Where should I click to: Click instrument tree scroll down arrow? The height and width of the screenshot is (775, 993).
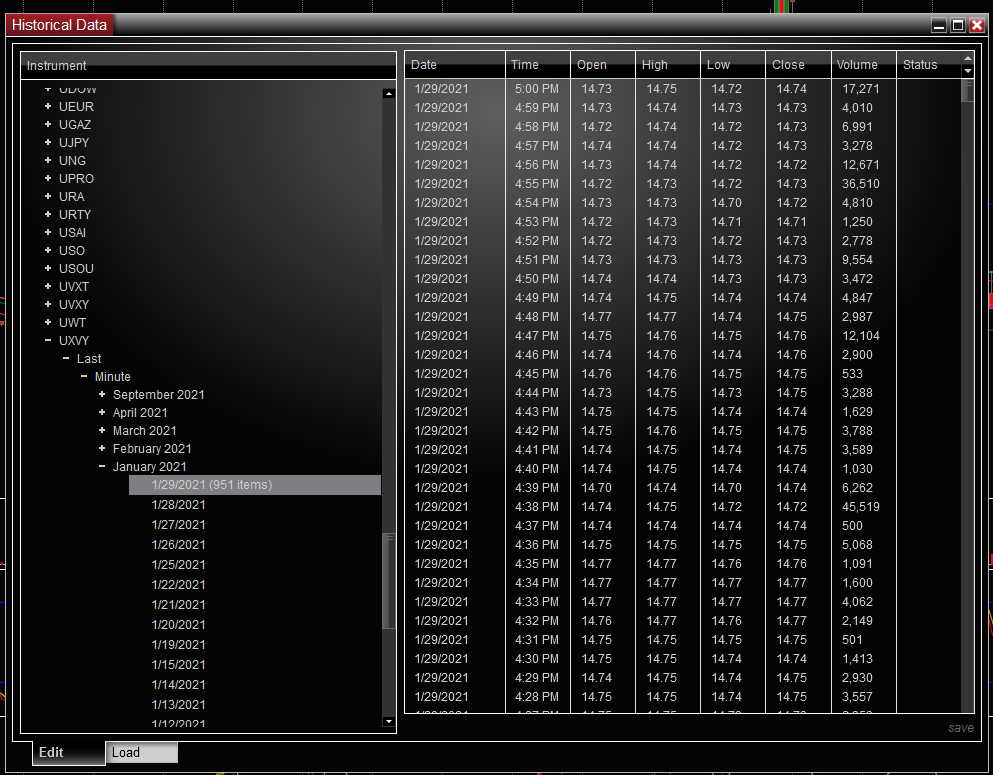click(389, 721)
